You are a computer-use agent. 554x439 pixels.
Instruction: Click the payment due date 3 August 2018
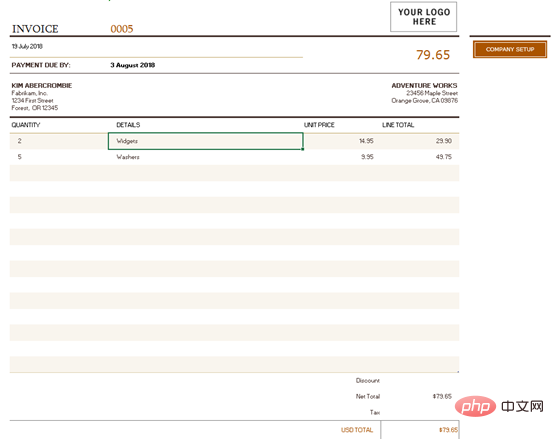click(x=132, y=65)
